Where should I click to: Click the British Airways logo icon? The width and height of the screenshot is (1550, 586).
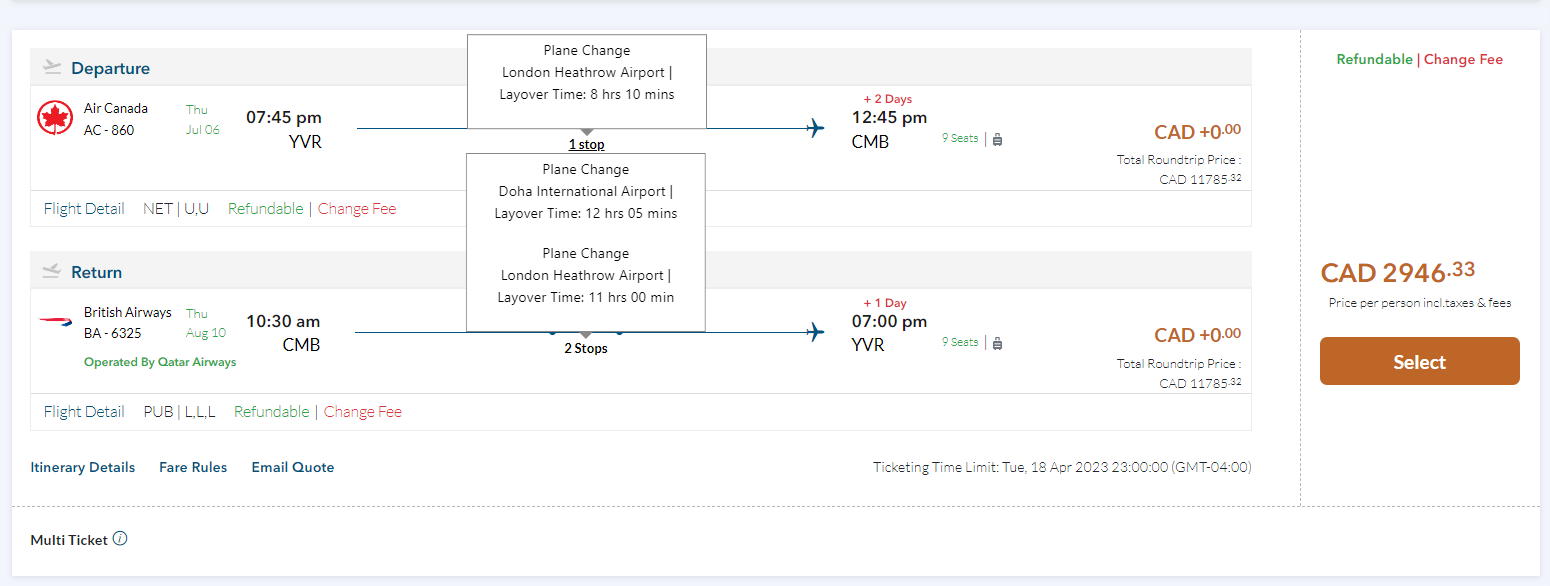tap(55, 322)
